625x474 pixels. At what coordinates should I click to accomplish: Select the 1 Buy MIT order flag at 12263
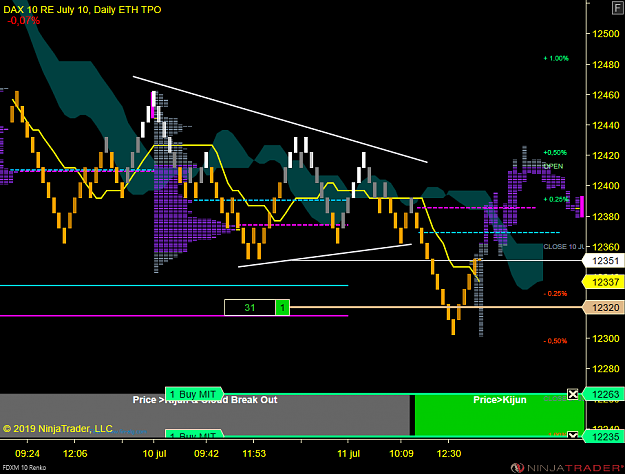(194, 394)
